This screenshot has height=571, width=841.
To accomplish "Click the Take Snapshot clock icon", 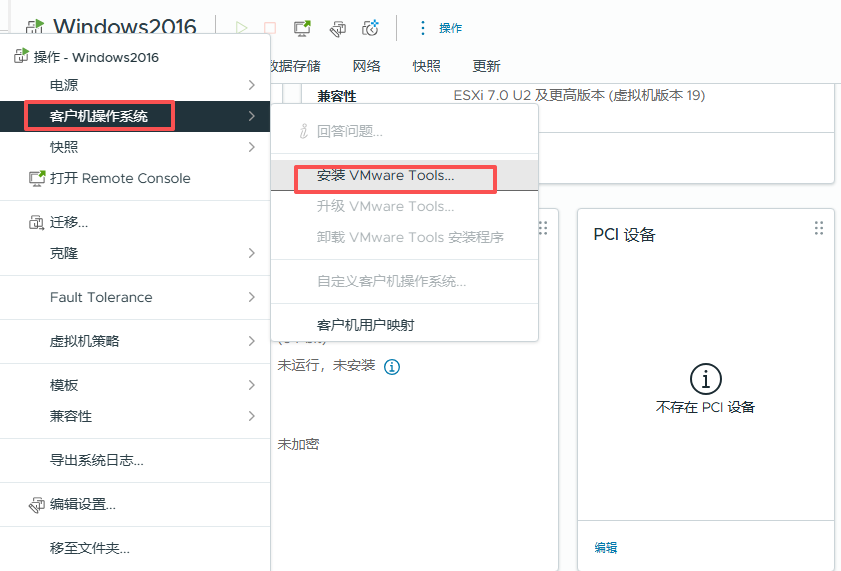I will pos(370,27).
